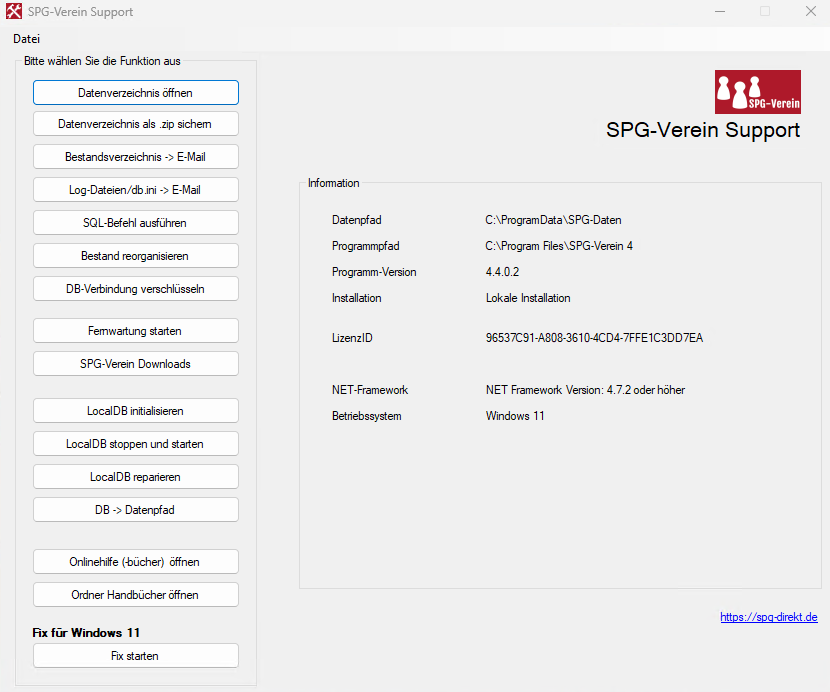Open the https://spg-direkt.de link
830x692 pixels.
pos(768,618)
